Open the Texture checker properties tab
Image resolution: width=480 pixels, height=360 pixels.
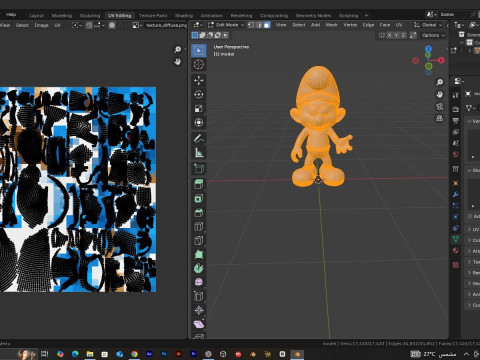[x=456, y=265]
